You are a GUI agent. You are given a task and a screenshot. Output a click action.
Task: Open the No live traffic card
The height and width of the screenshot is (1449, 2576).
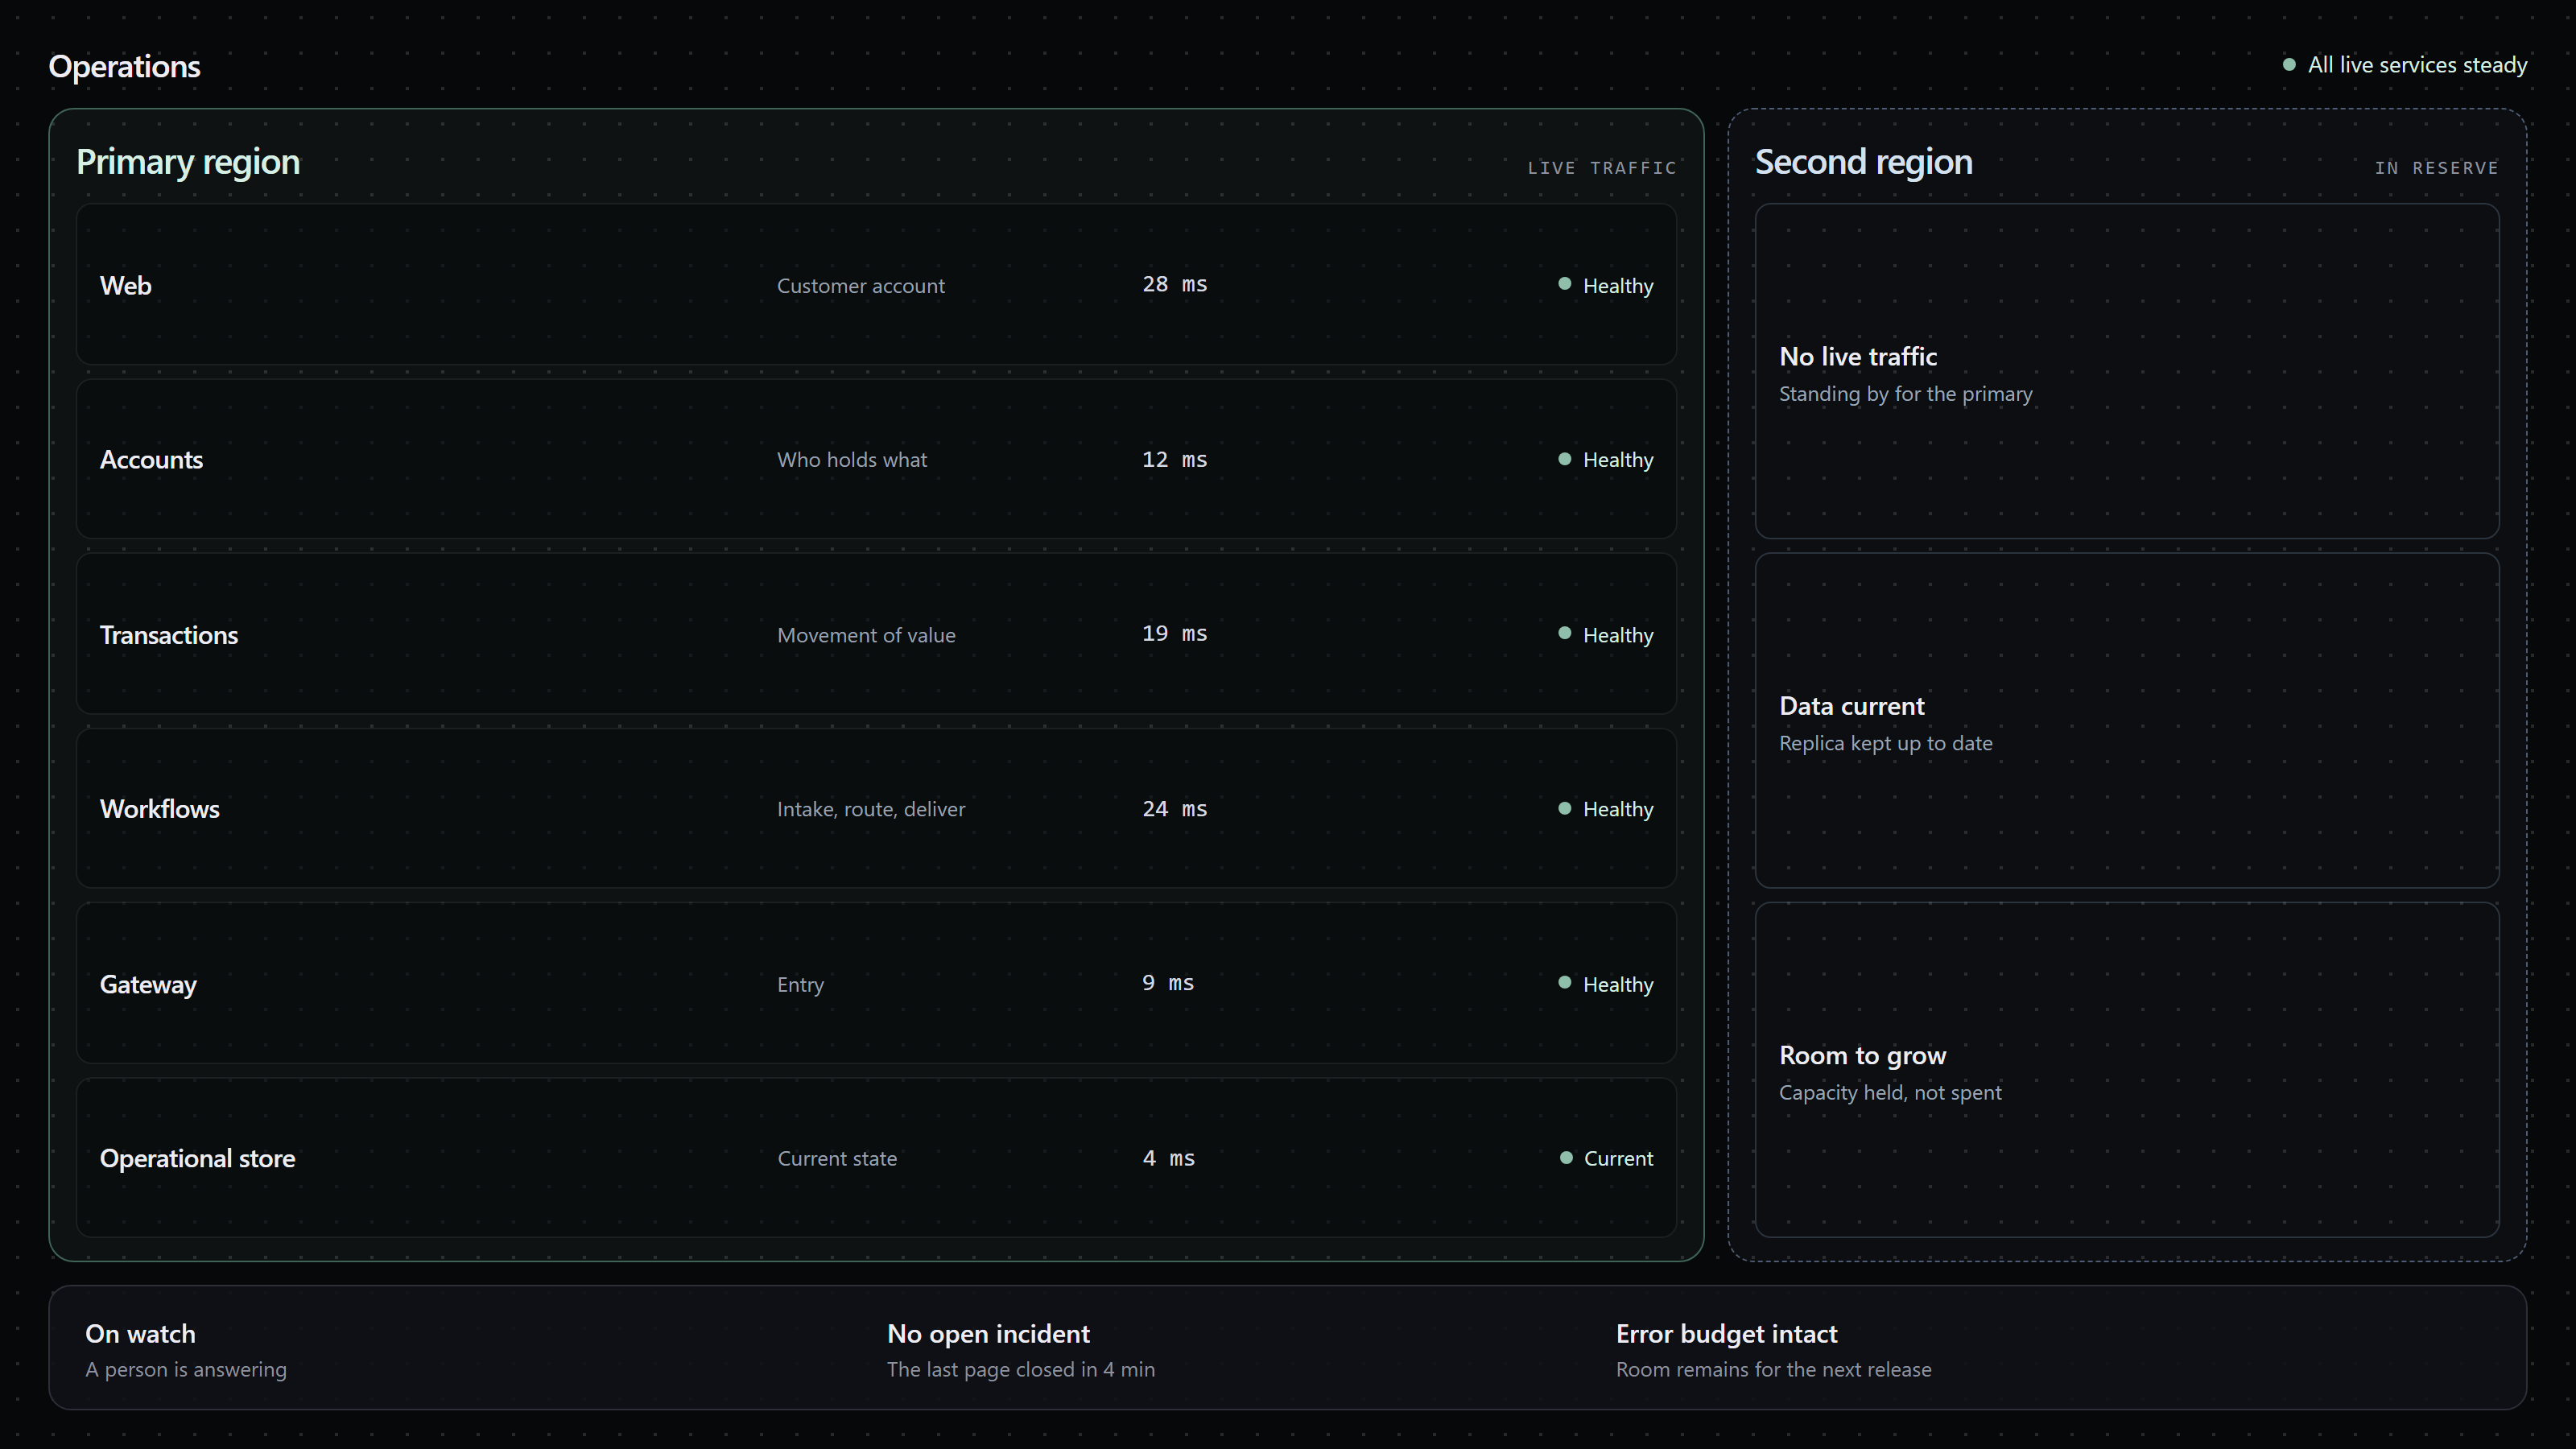tap(2127, 371)
